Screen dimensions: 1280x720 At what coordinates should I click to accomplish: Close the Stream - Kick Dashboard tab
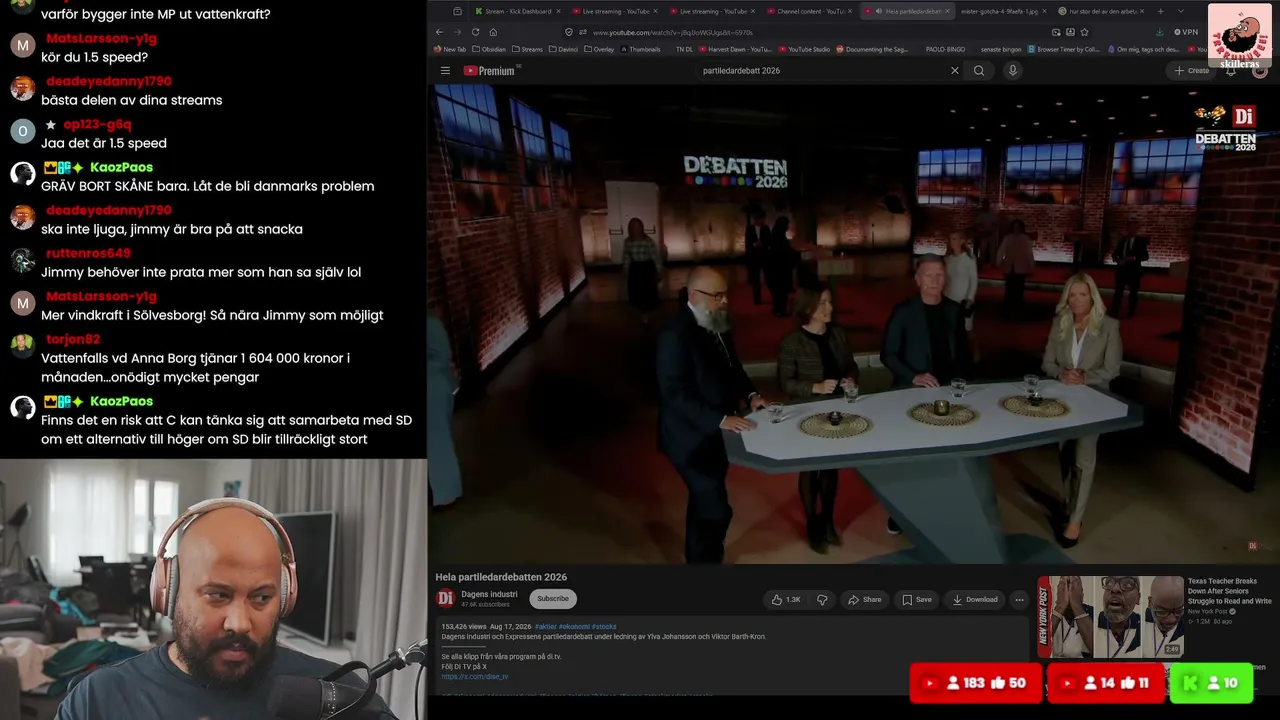coord(560,11)
